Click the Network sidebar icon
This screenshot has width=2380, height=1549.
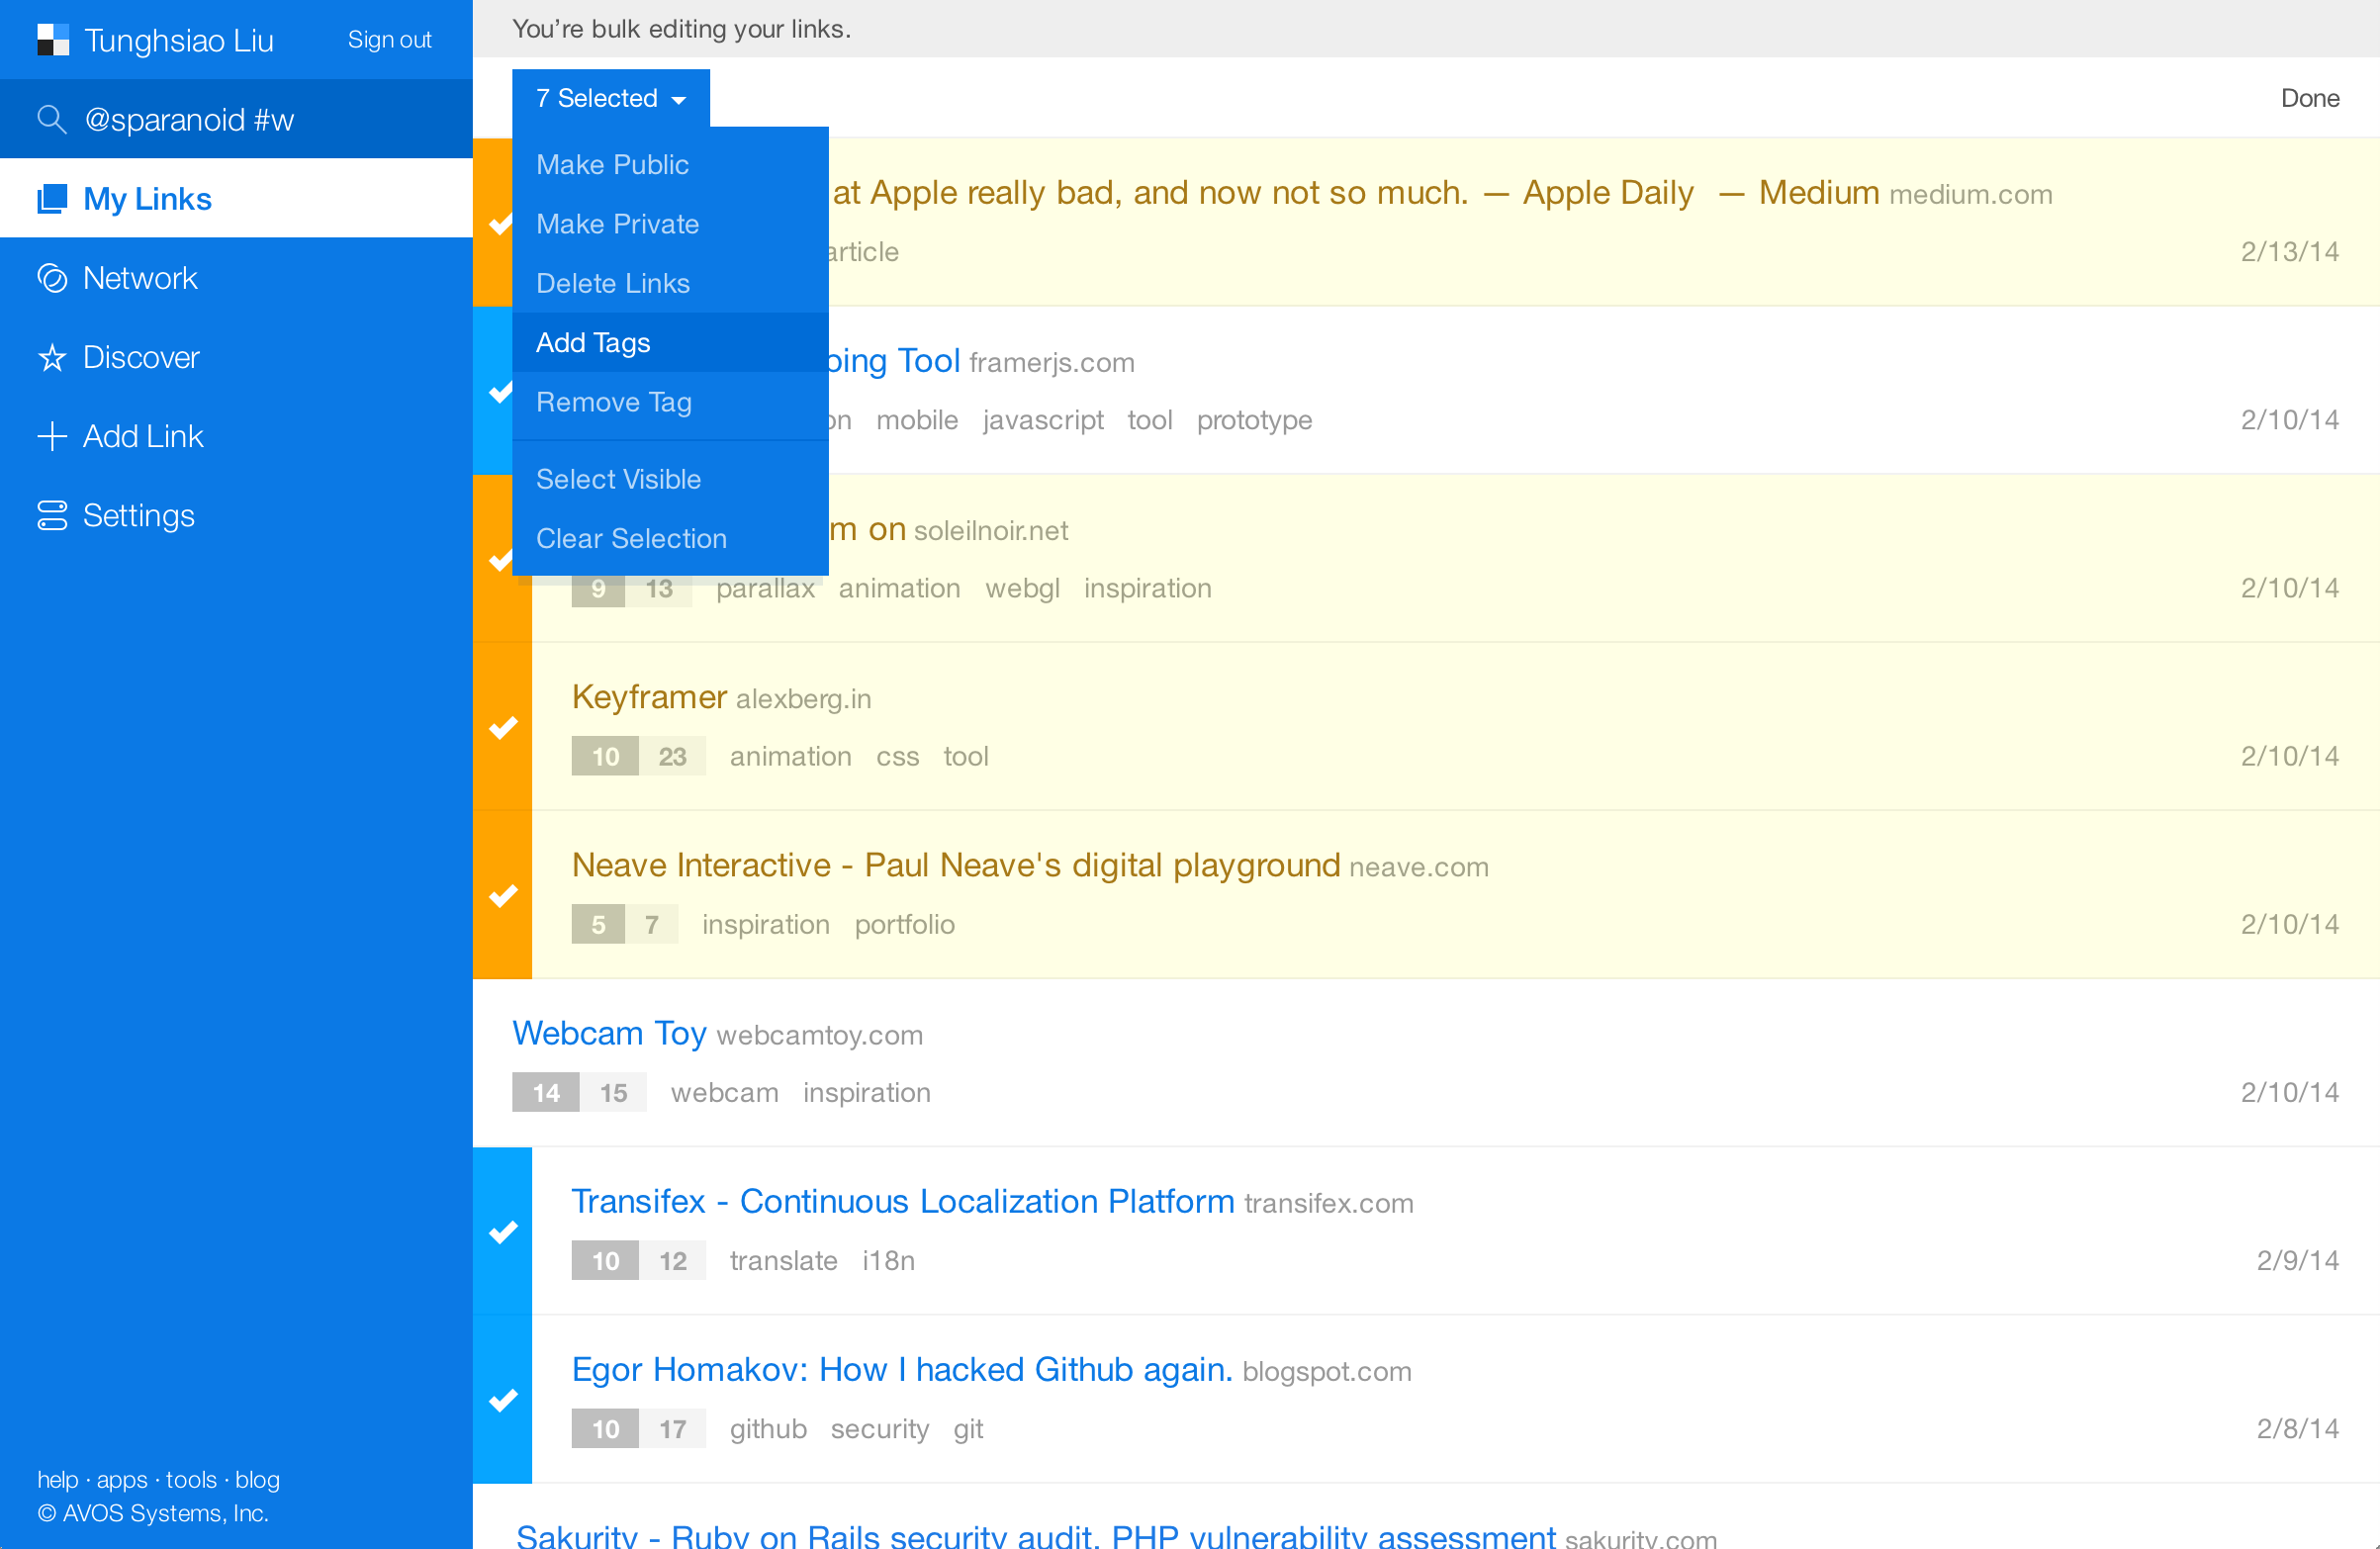click(50, 279)
